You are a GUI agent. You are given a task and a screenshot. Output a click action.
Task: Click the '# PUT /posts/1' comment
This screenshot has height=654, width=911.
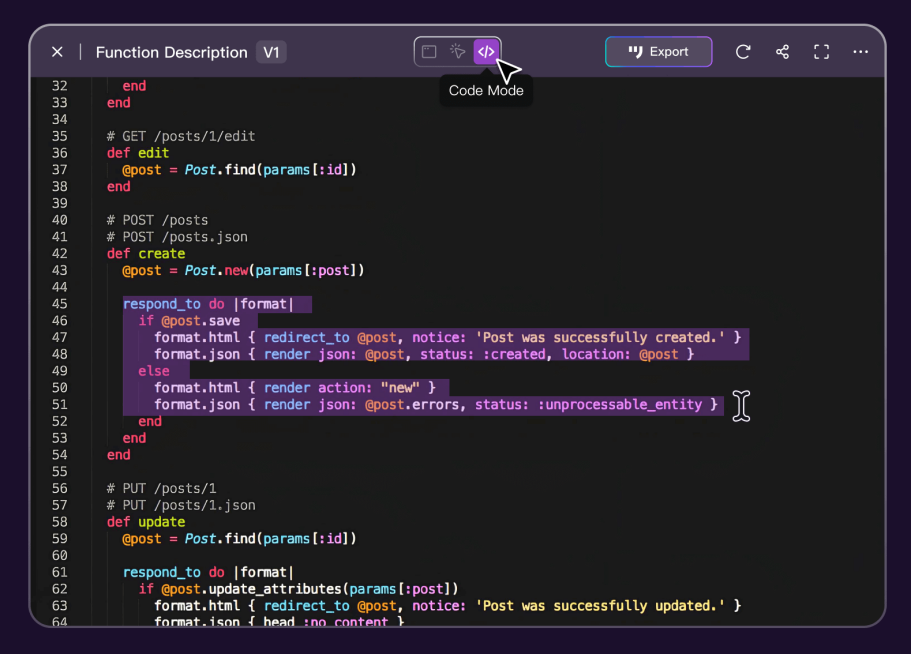click(162, 488)
